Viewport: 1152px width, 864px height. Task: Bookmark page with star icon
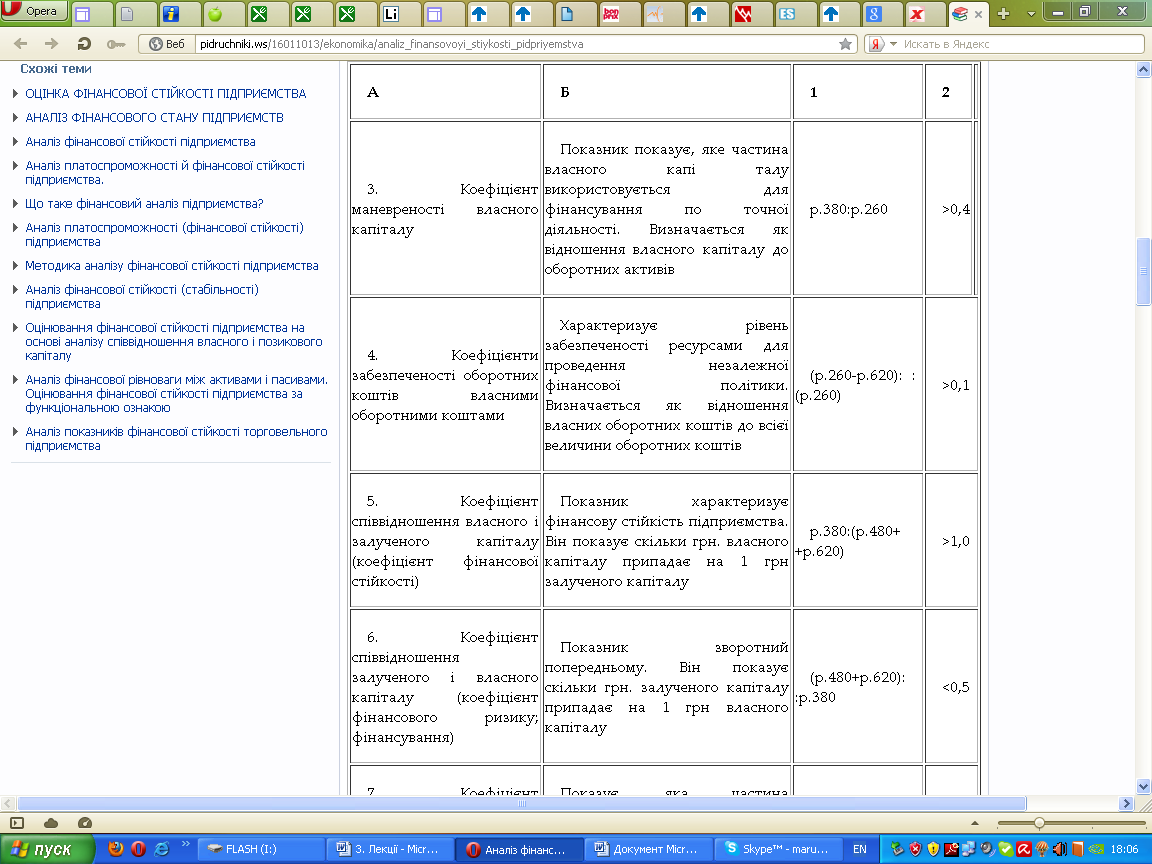(846, 44)
